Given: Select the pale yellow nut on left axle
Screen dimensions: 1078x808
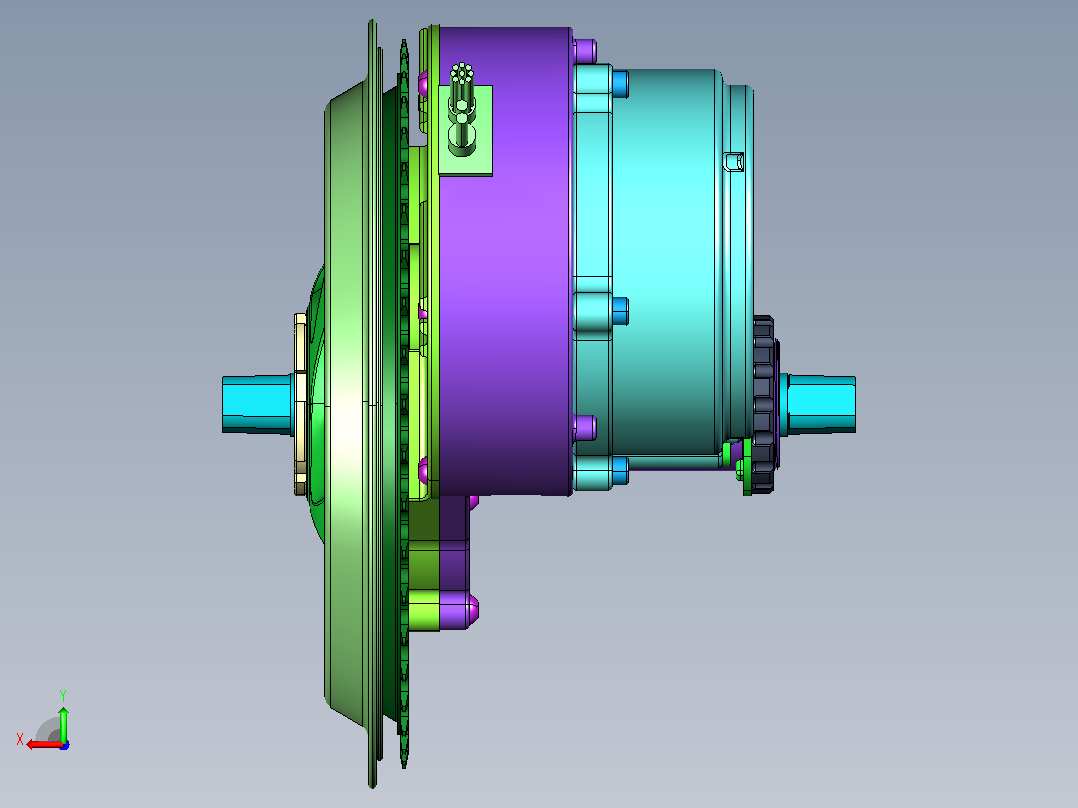Looking at the screenshot, I should click(300, 404).
